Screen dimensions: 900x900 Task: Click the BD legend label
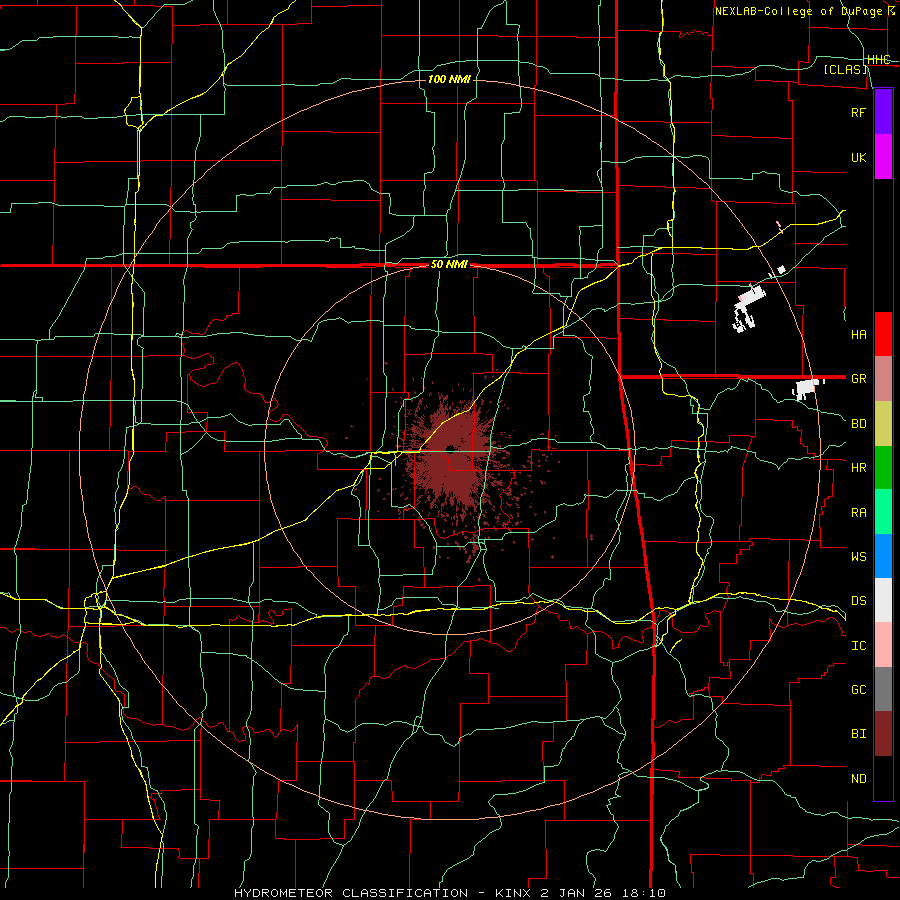tap(859, 424)
